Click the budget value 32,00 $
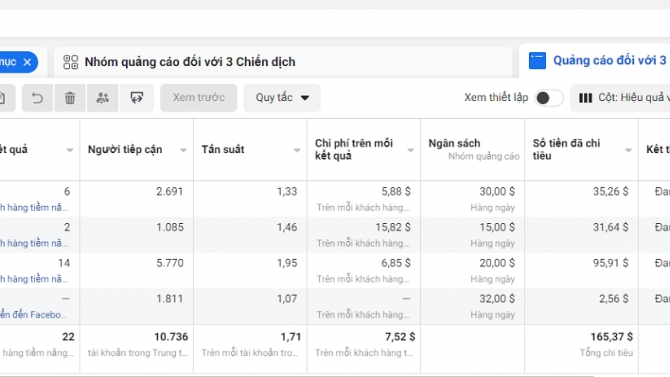The width and height of the screenshot is (670, 377). pos(497,298)
